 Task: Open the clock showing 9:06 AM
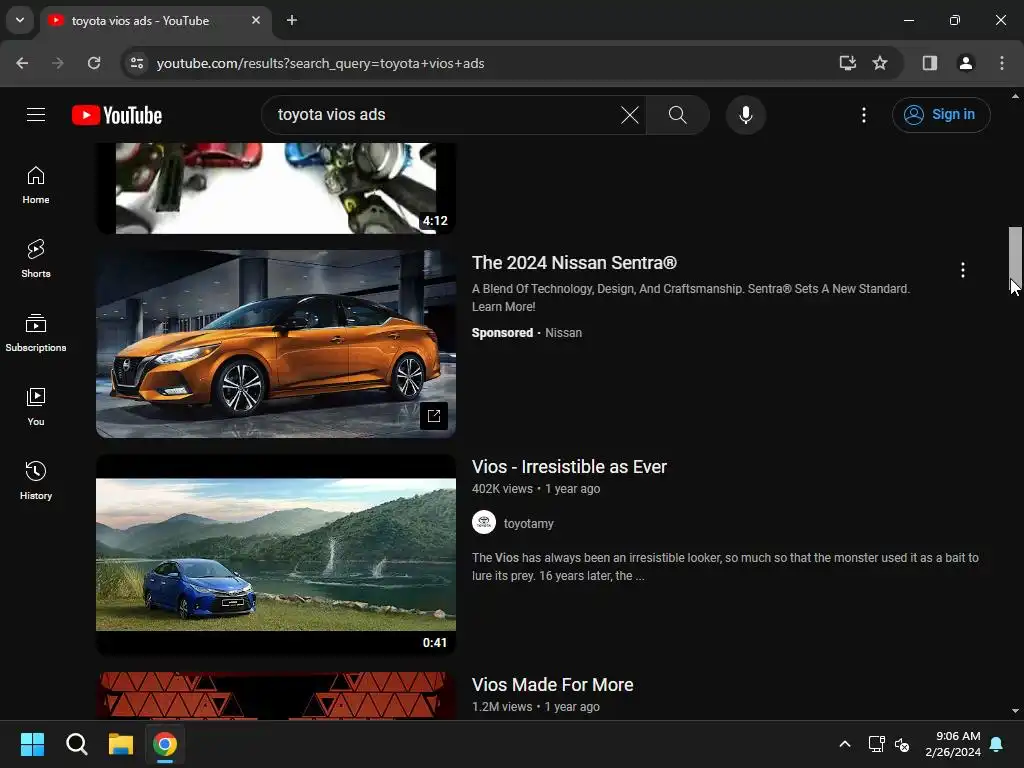coord(953,744)
